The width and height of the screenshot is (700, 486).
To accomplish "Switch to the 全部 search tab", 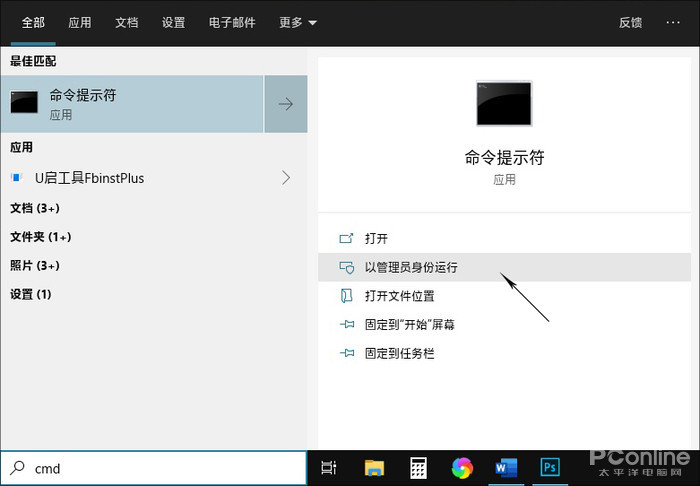I will point(33,22).
